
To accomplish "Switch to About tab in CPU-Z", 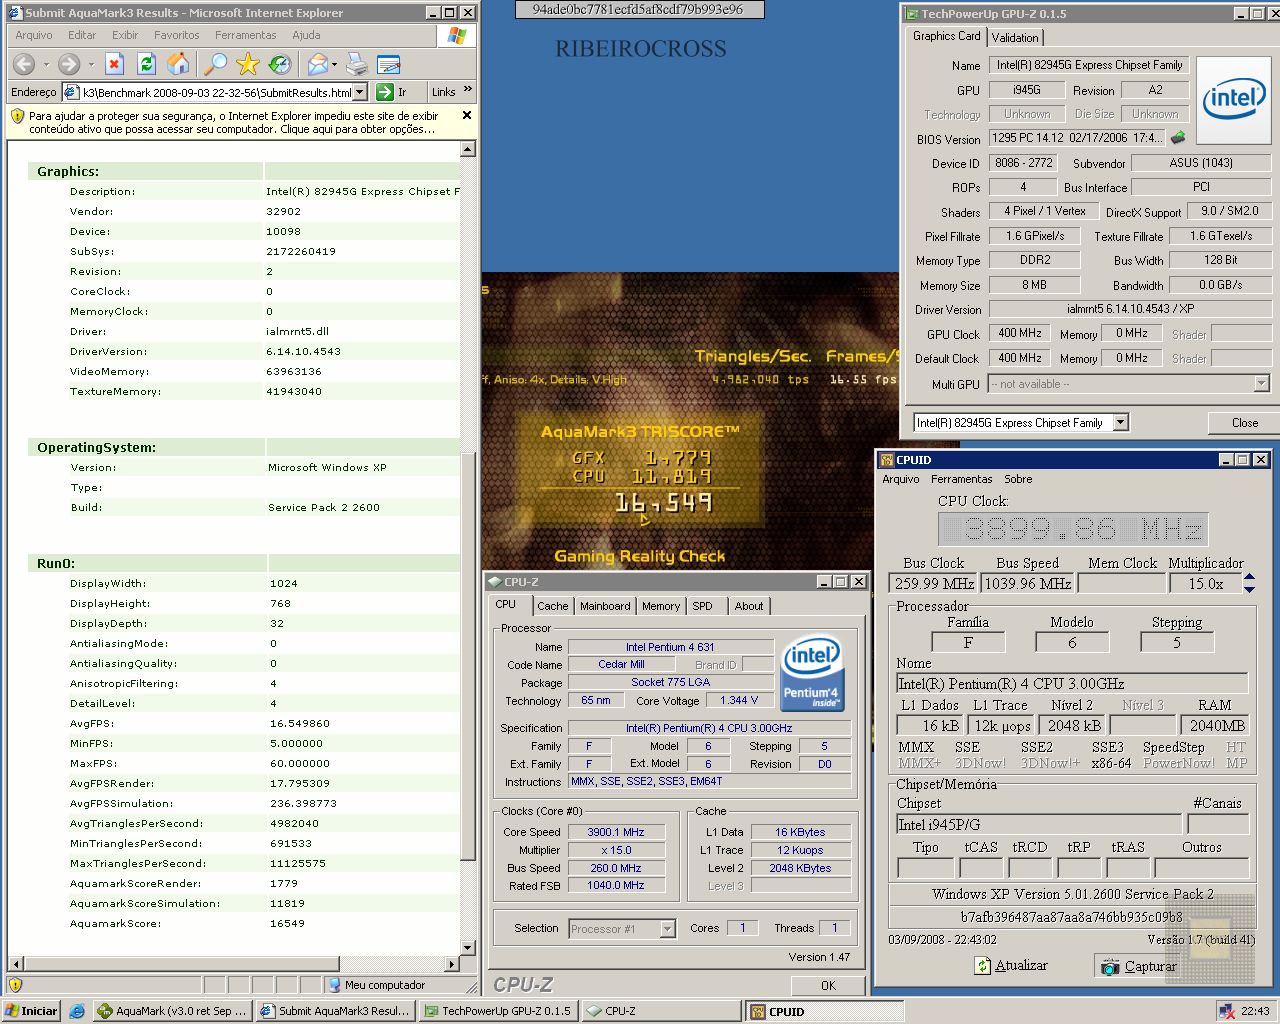I will (x=749, y=606).
